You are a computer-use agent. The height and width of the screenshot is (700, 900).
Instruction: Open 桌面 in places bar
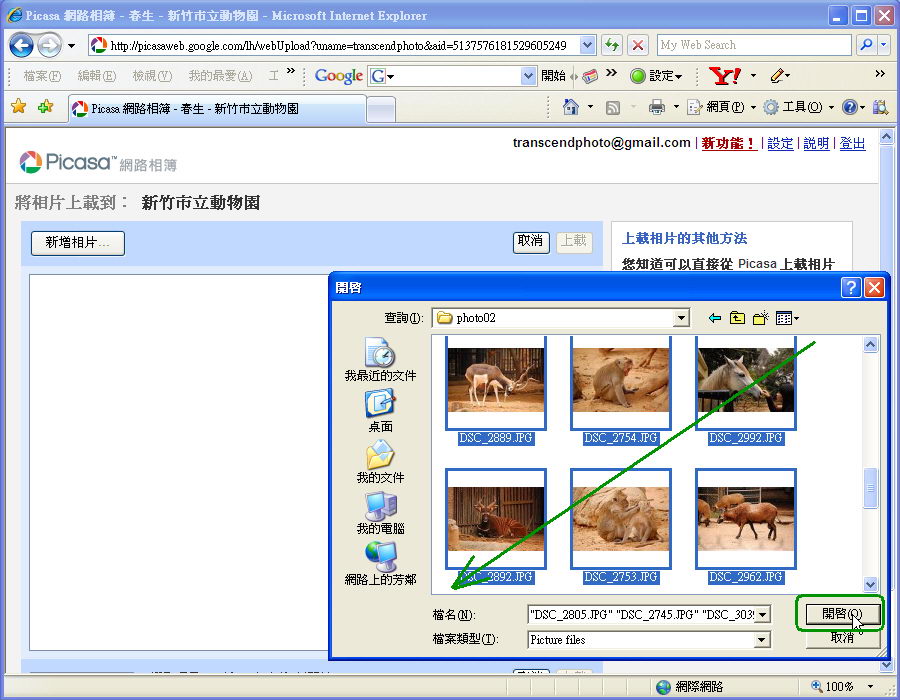pyautogui.click(x=380, y=411)
